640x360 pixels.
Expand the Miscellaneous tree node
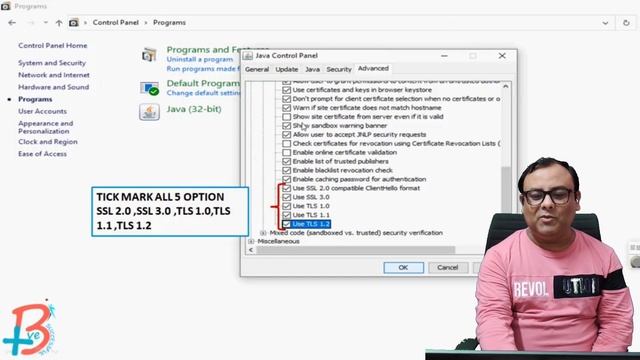[251, 242]
